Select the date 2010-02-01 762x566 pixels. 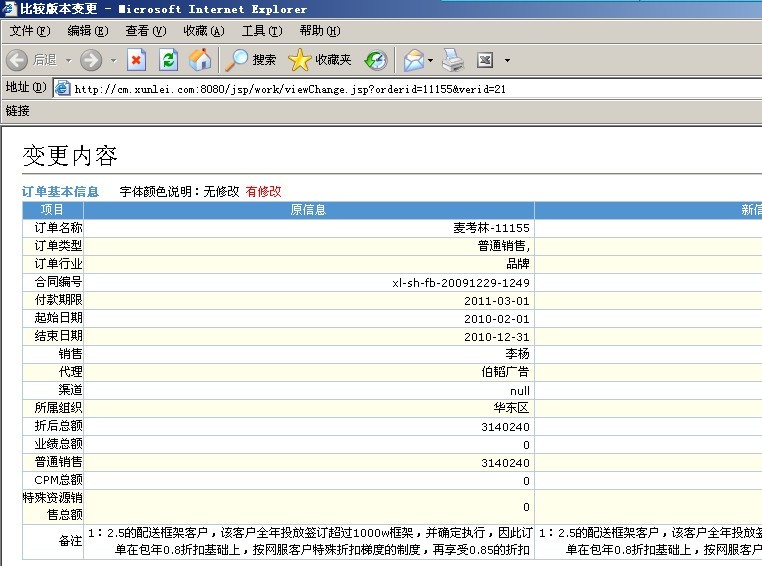pos(497,319)
